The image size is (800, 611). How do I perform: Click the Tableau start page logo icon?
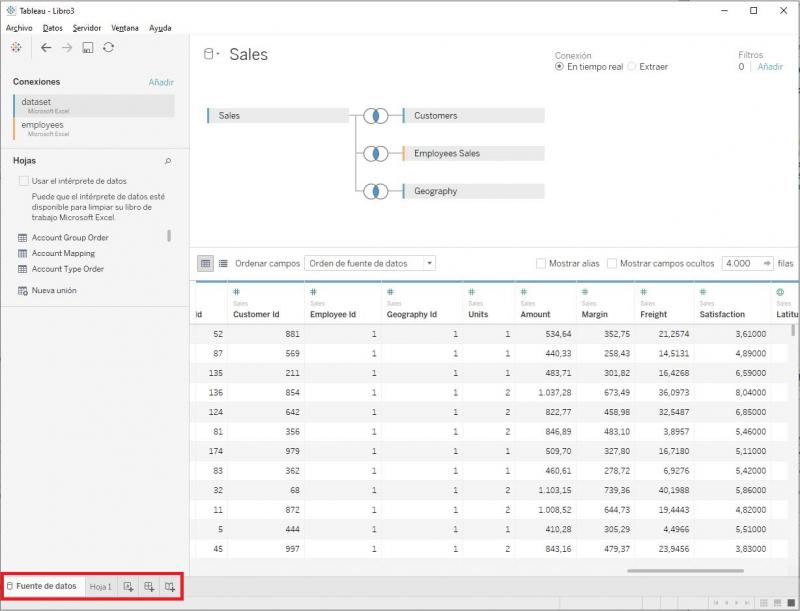click(x=15, y=47)
